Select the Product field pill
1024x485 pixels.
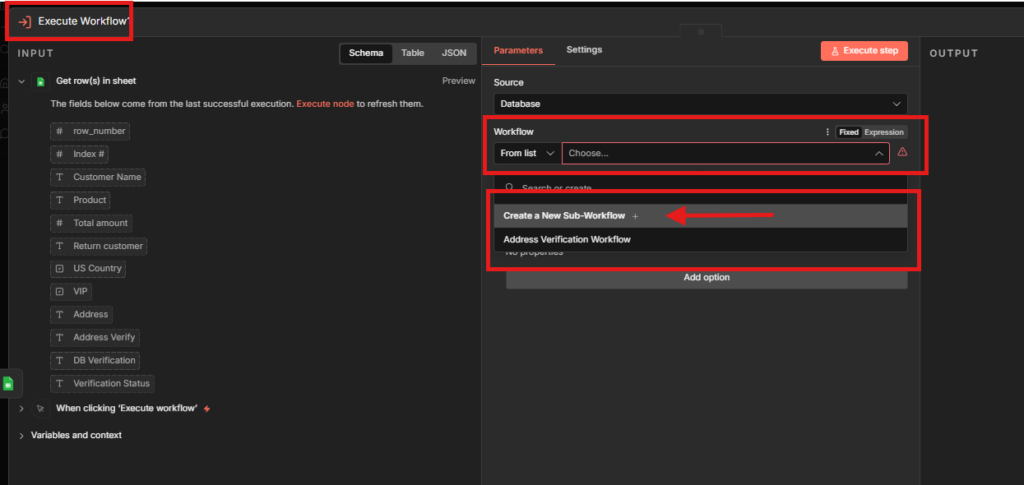(x=80, y=200)
